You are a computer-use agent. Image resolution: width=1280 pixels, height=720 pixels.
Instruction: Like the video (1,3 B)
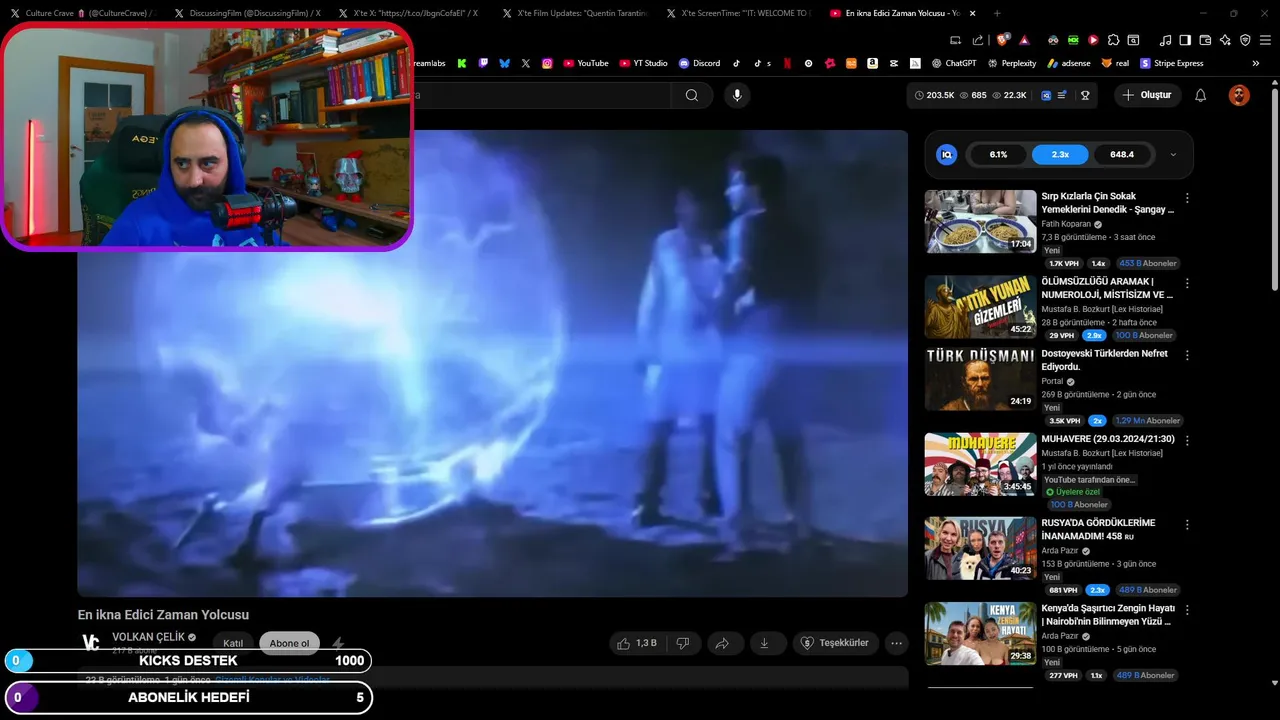click(x=636, y=643)
